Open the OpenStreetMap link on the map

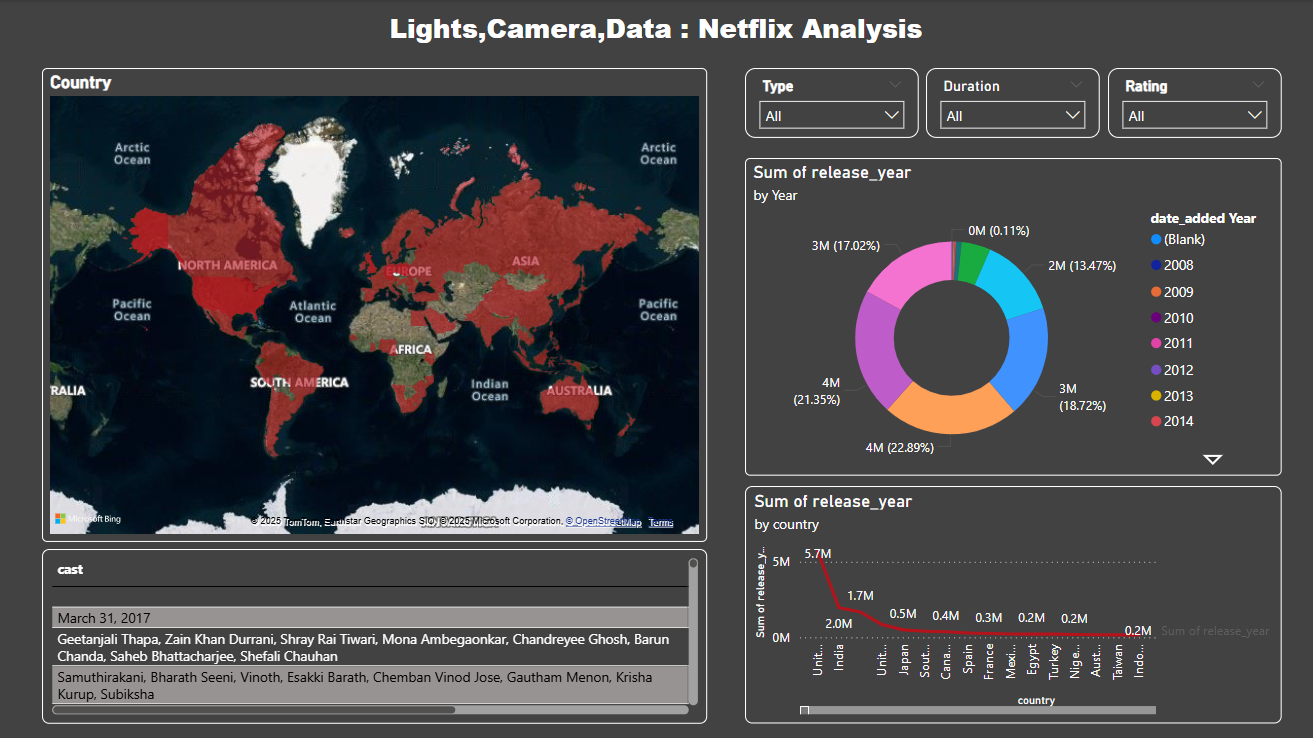click(604, 521)
